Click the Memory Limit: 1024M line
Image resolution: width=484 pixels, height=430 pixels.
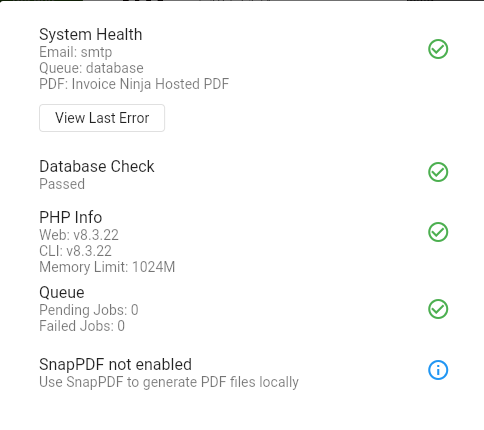pos(107,267)
